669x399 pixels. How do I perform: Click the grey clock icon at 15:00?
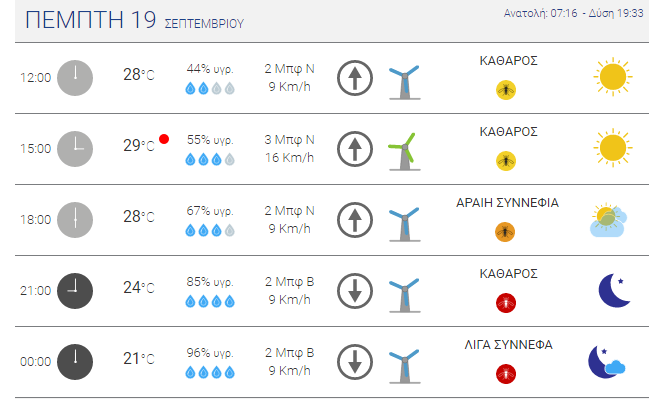(75, 149)
